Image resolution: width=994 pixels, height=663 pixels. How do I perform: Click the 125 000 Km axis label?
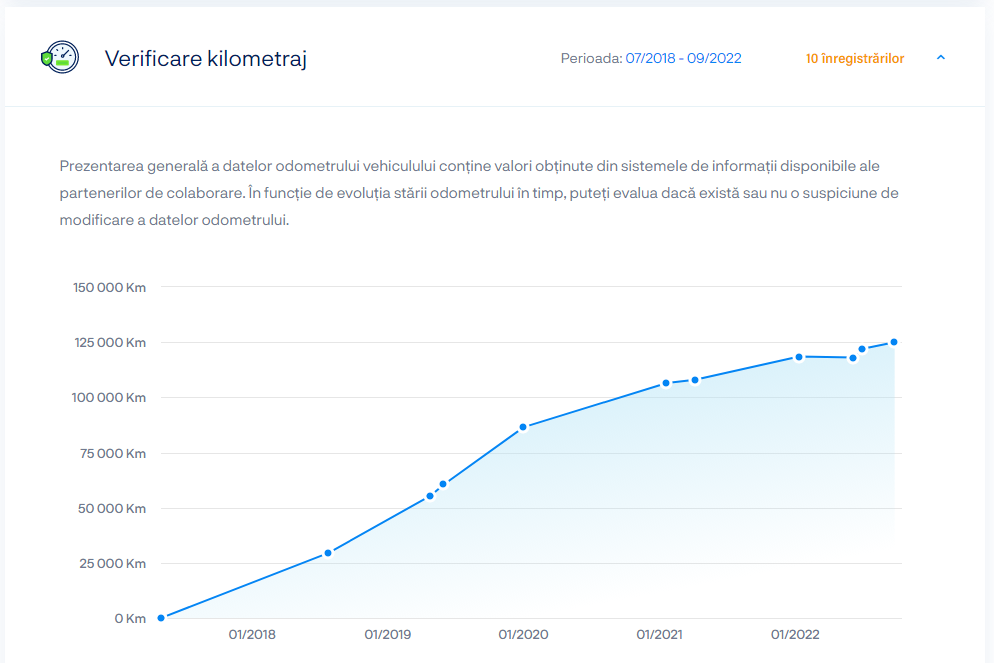tap(110, 343)
